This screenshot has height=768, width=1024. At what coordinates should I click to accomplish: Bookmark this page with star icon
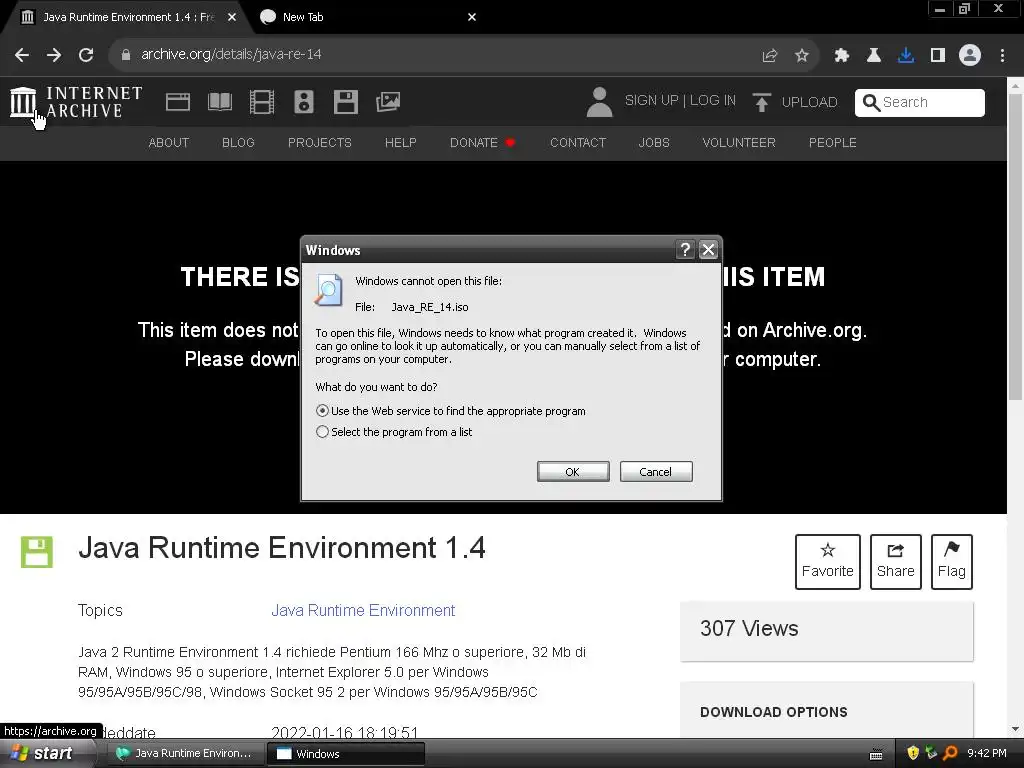pyautogui.click(x=802, y=55)
